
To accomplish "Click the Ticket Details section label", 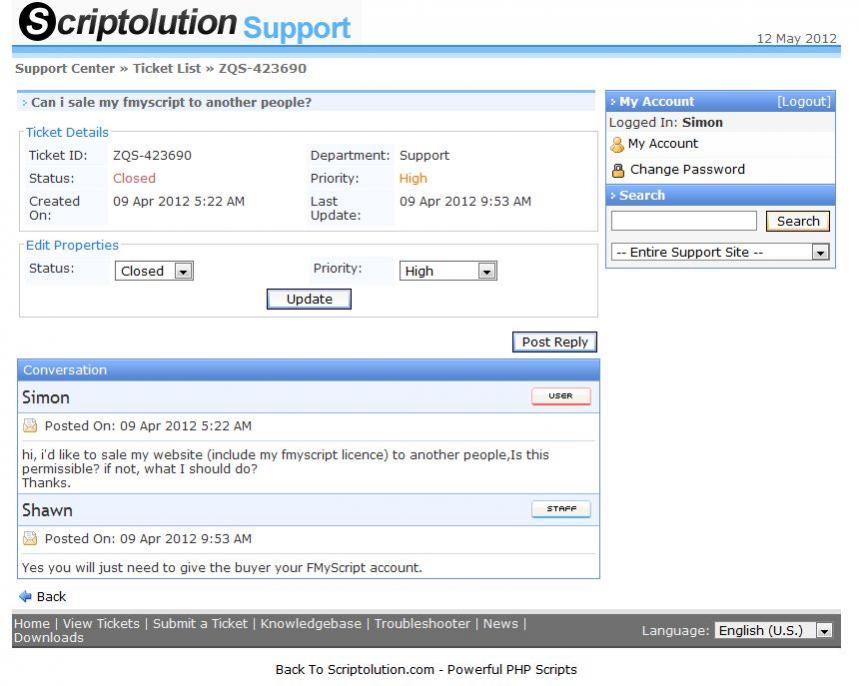I will 67,133.
